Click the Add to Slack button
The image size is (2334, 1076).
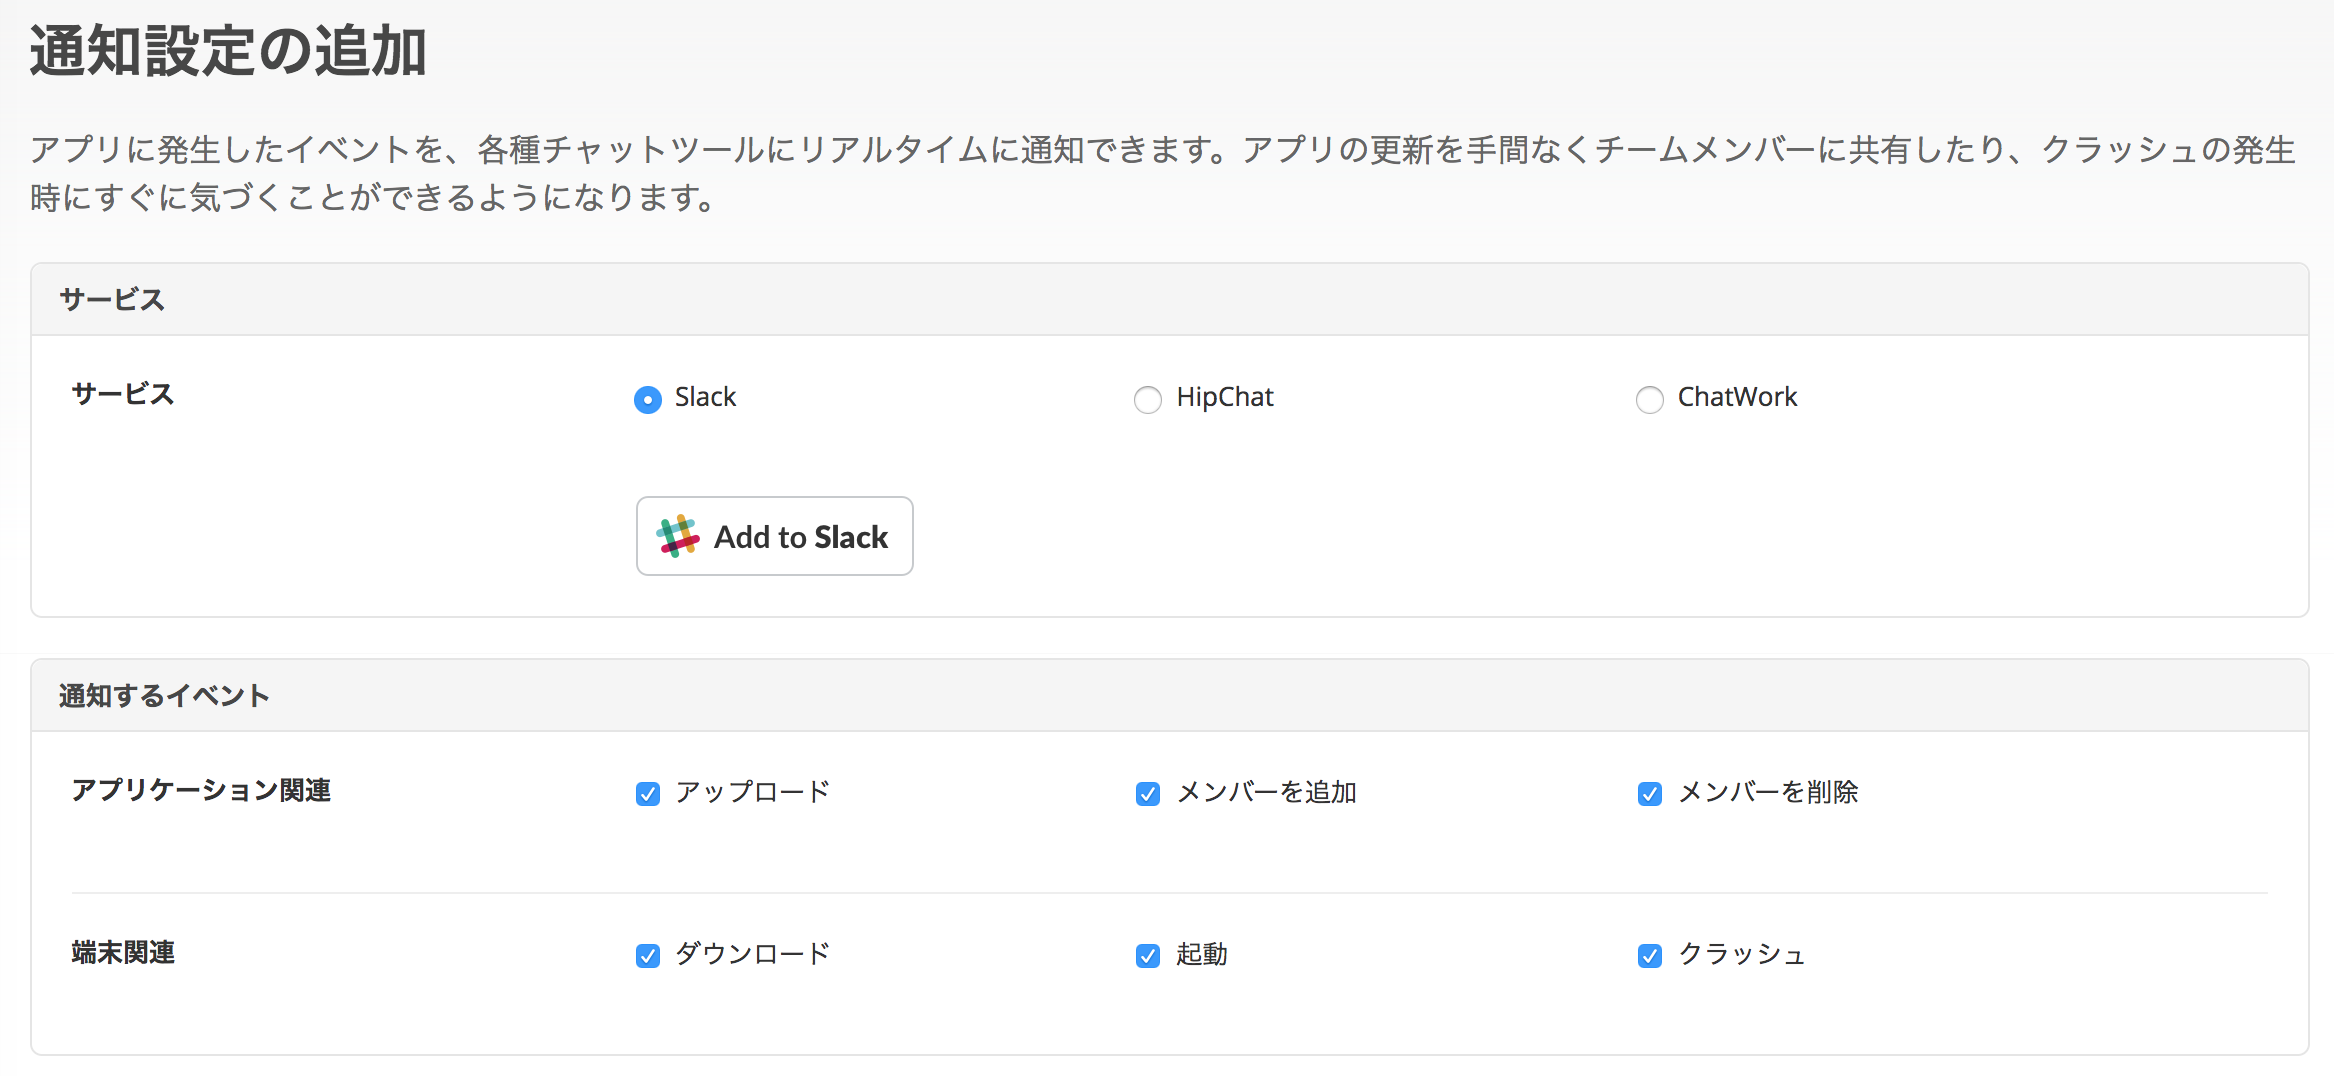click(x=773, y=536)
